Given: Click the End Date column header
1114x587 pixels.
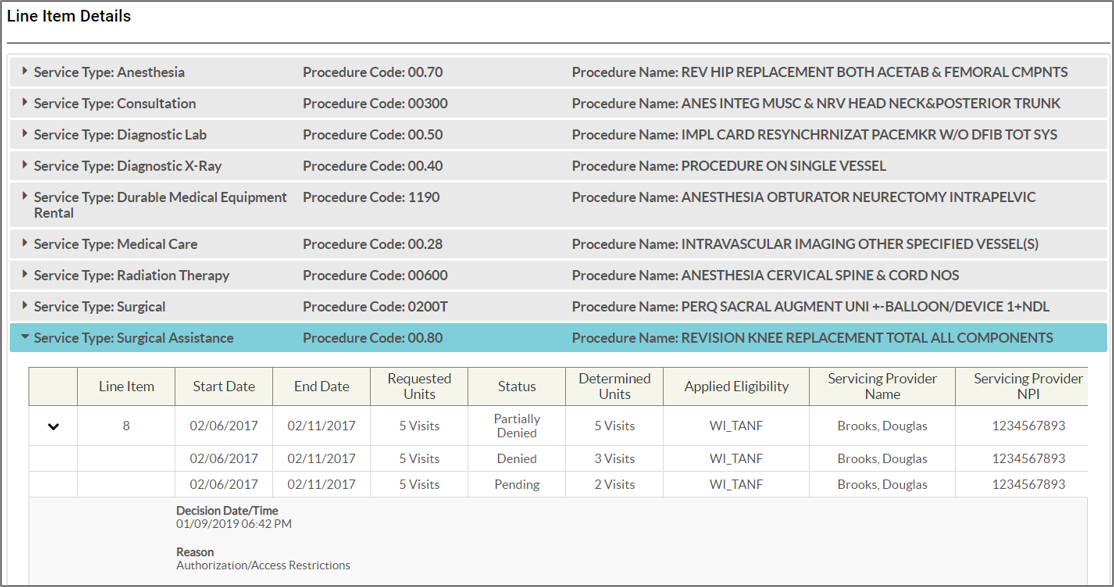Looking at the screenshot, I should [321, 386].
